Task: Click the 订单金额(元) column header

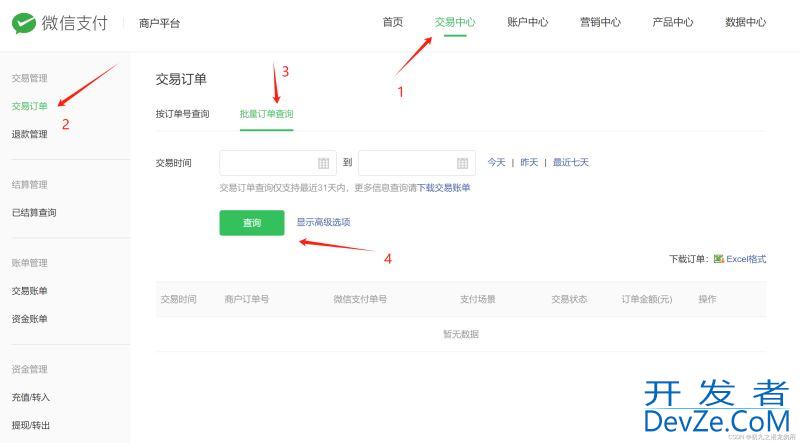Action: point(646,299)
